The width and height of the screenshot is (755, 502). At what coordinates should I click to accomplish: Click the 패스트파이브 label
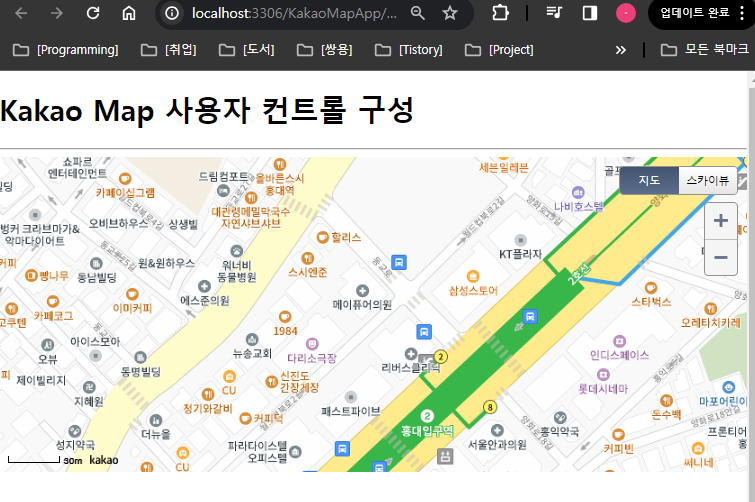click(x=351, y=411)
